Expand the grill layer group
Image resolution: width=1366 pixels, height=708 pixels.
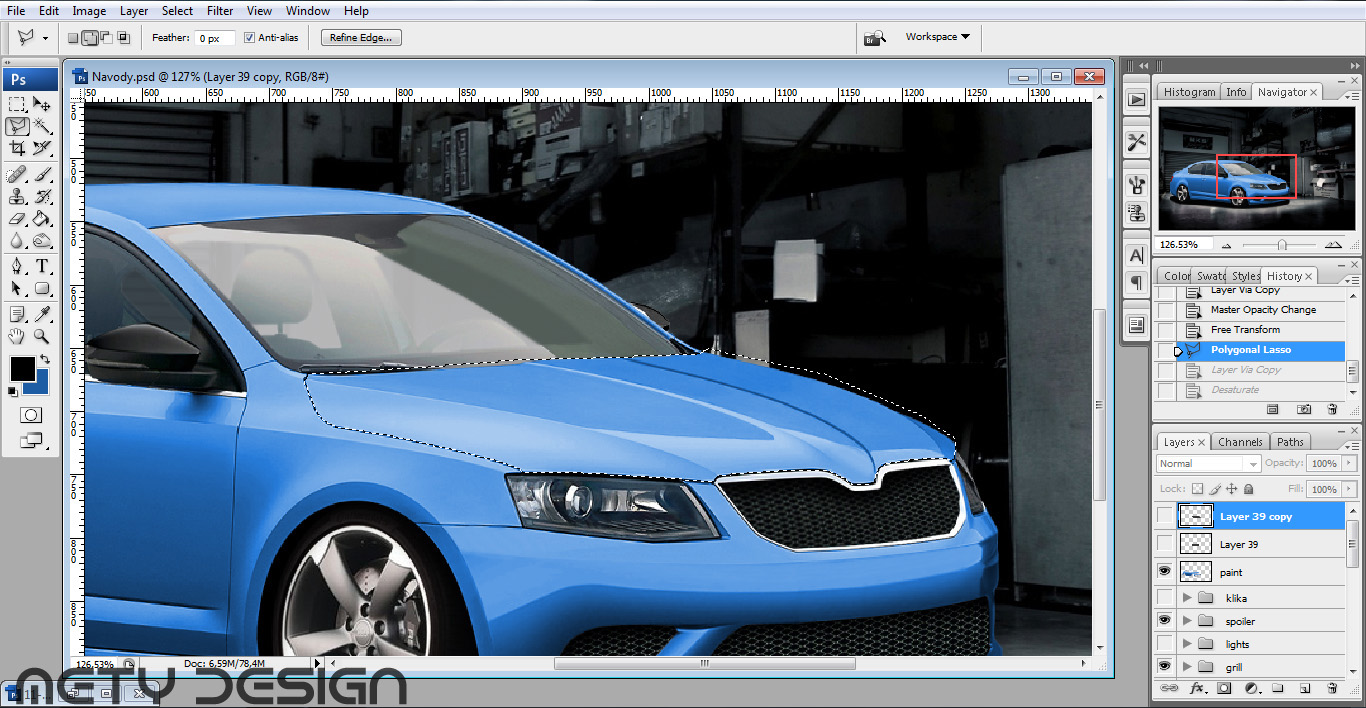(x=1187, y=667)
